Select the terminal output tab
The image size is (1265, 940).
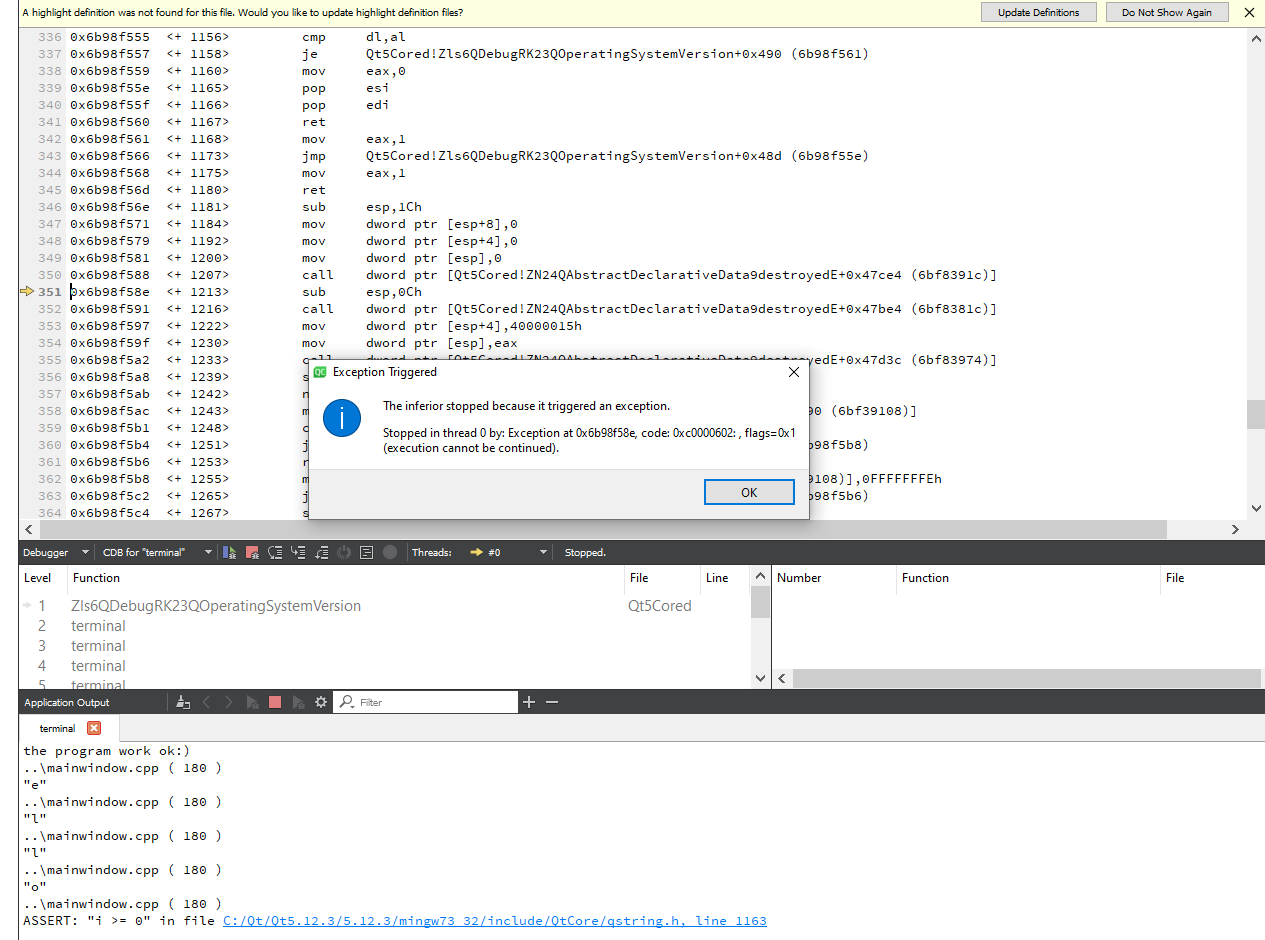57,728
